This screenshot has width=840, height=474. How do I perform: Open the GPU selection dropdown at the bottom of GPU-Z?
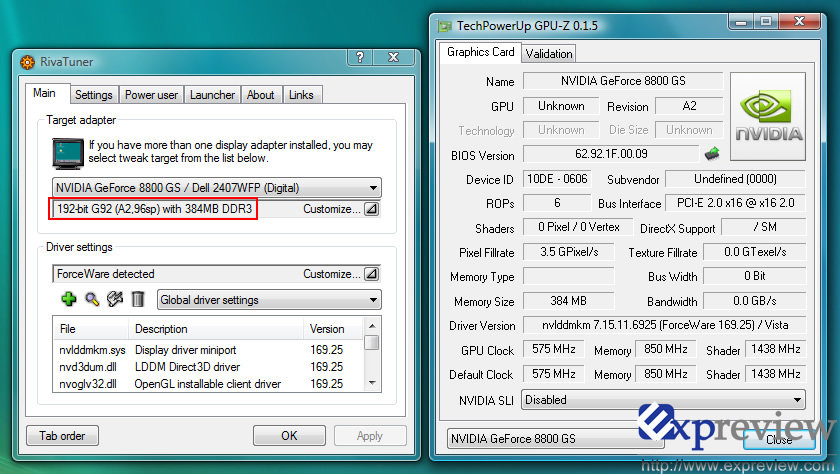click(x=556, y=439)
